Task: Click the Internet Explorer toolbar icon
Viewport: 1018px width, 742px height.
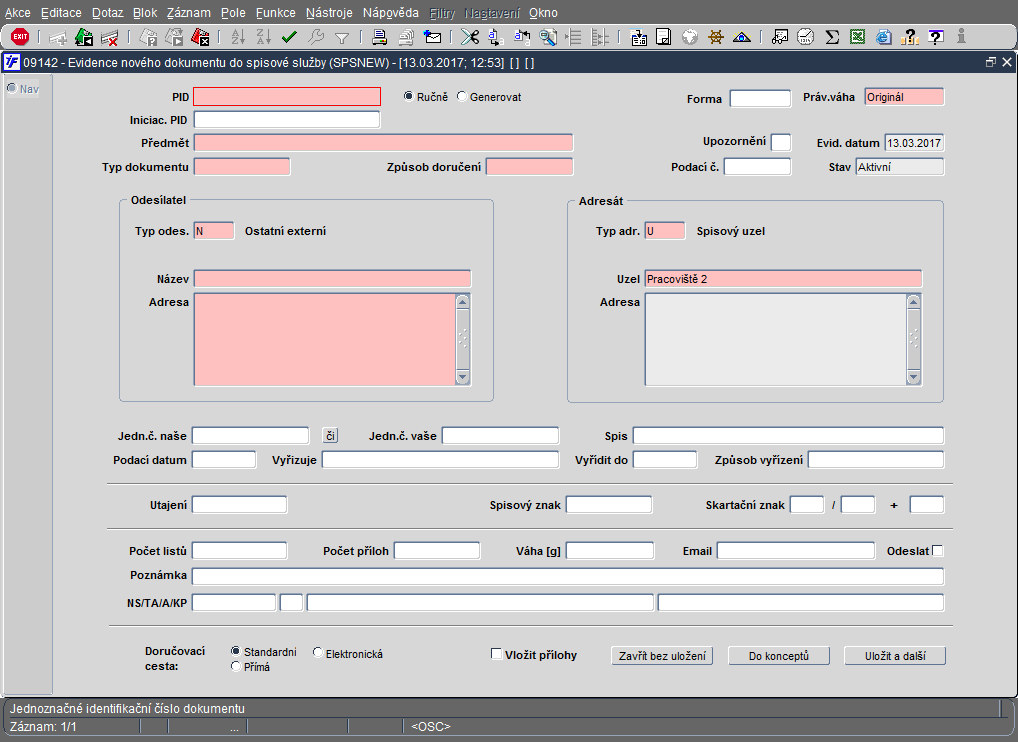Action: (883, 37)
